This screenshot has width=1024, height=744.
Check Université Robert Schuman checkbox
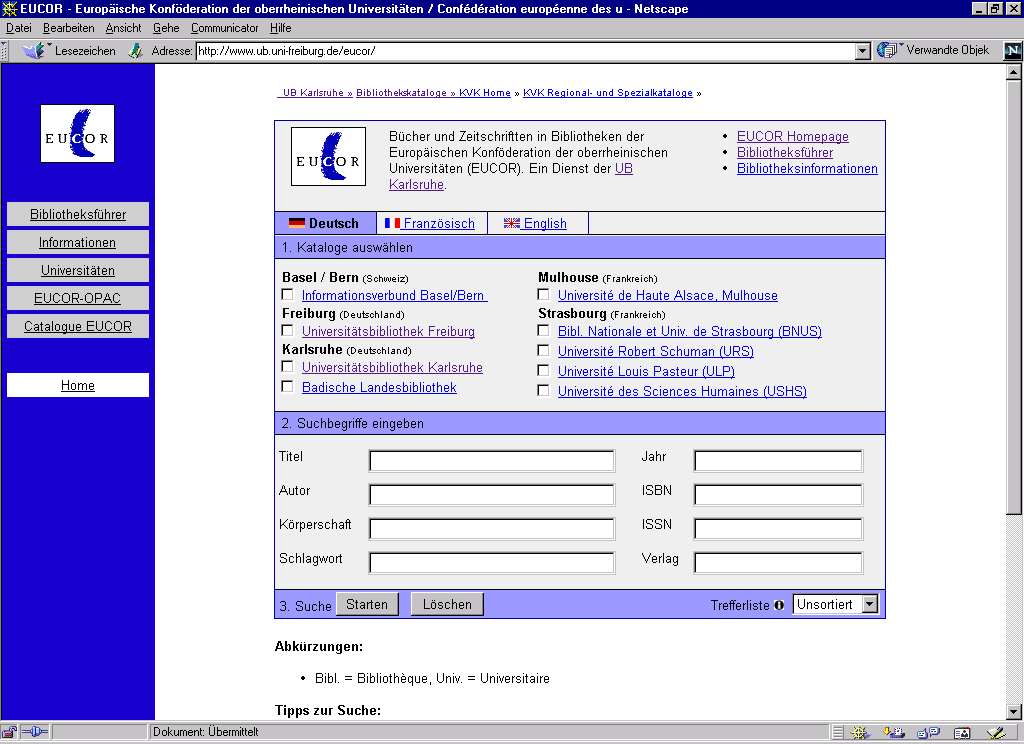point(543,351)
